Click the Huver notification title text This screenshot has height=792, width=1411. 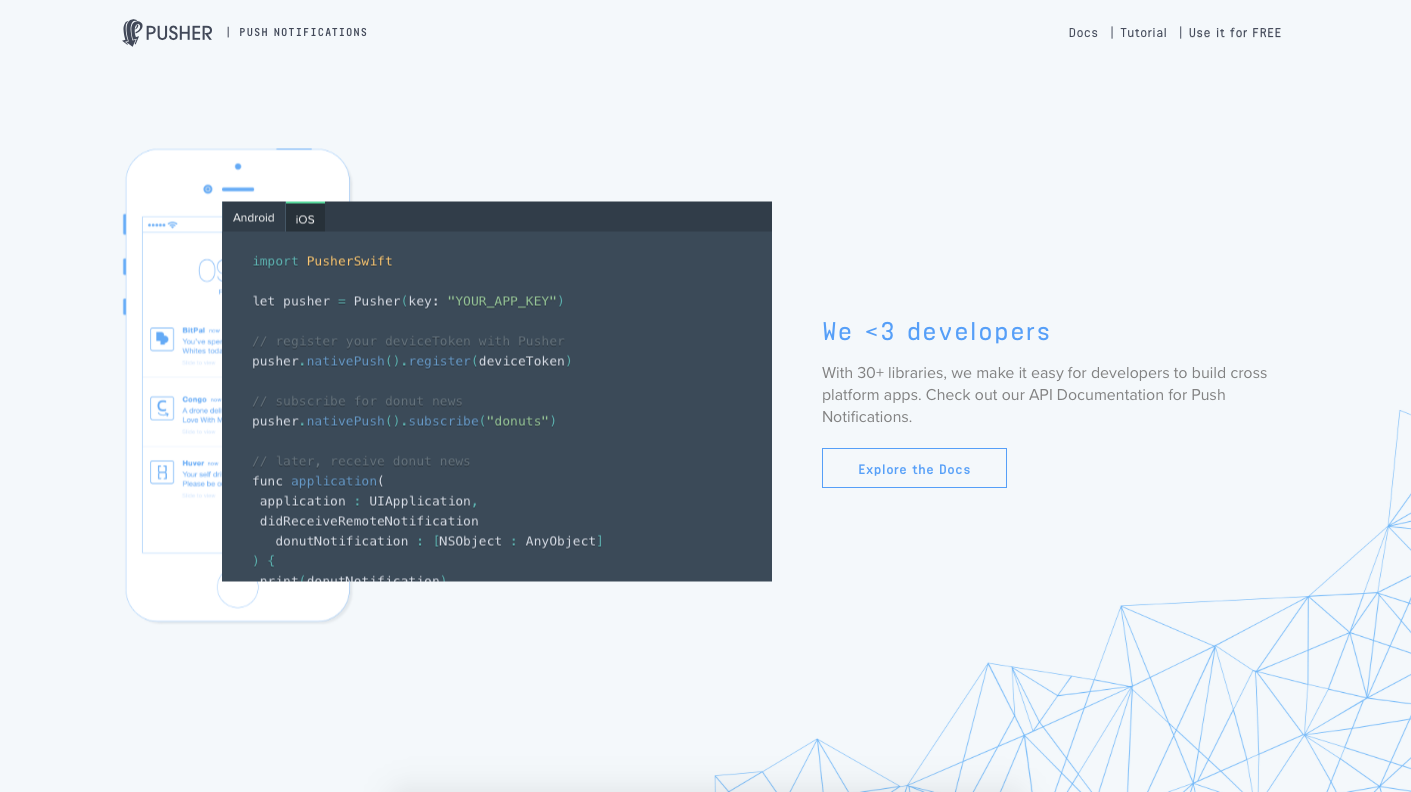click(x=193, y=463)
